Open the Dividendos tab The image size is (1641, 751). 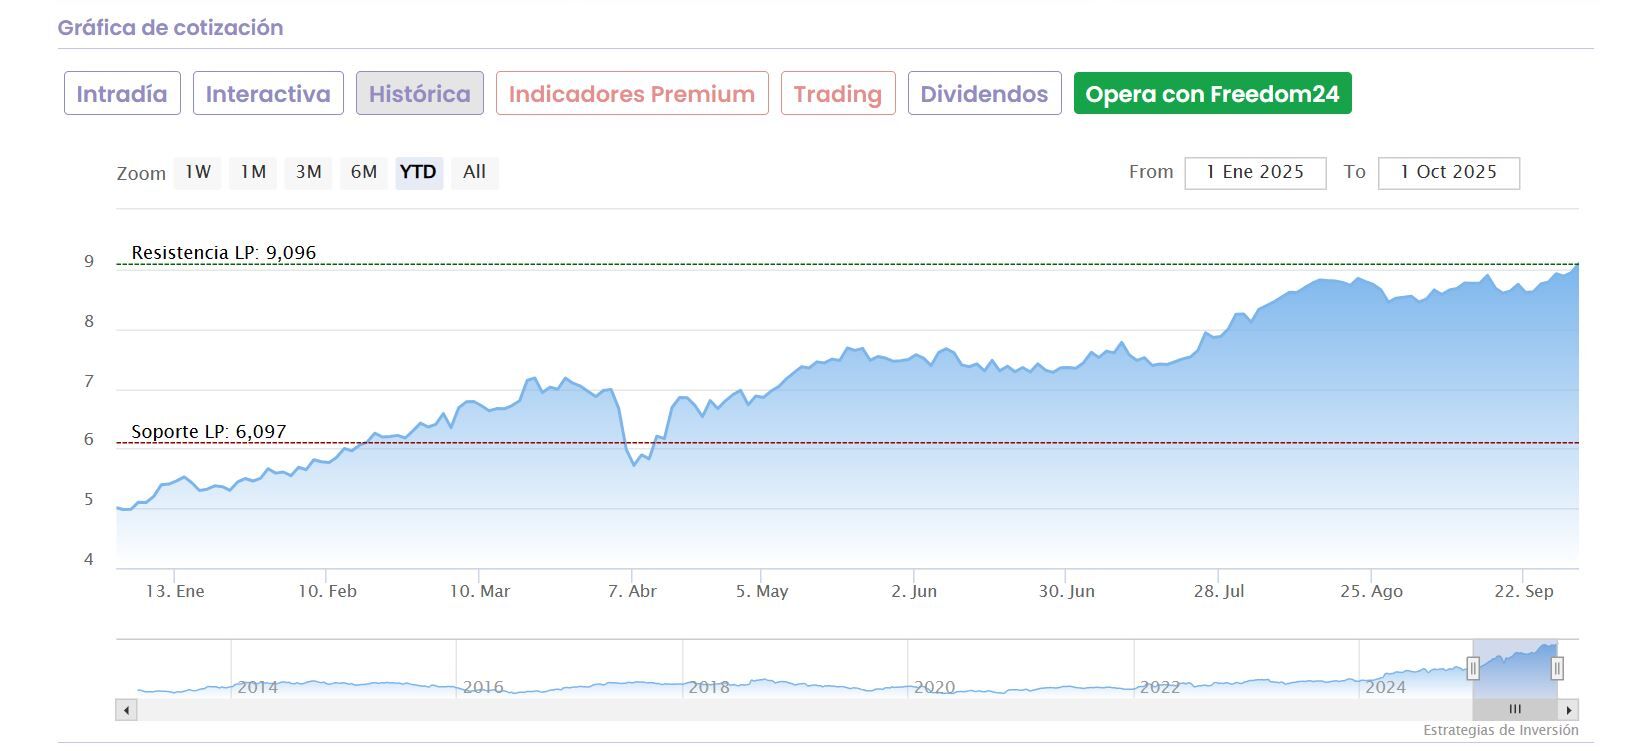984,94
